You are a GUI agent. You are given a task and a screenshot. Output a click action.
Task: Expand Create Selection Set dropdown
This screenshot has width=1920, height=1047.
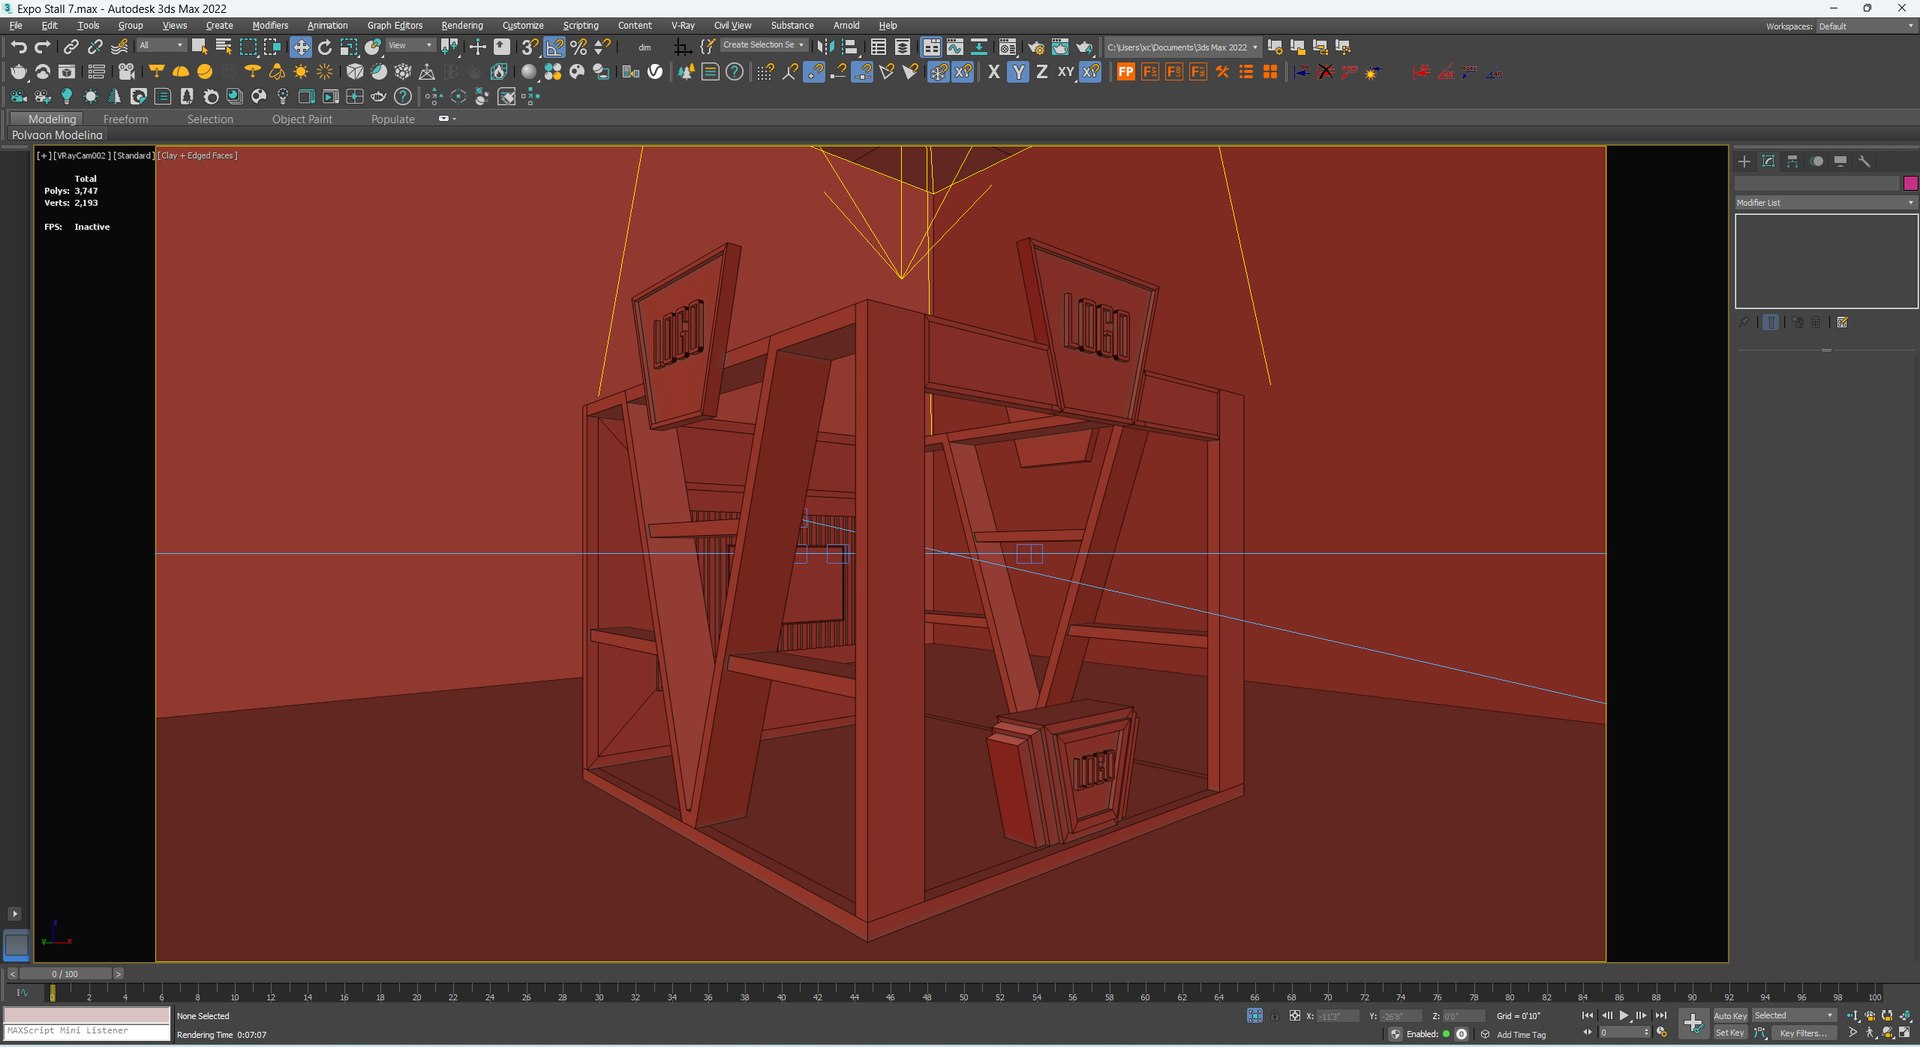click(764, 45)
